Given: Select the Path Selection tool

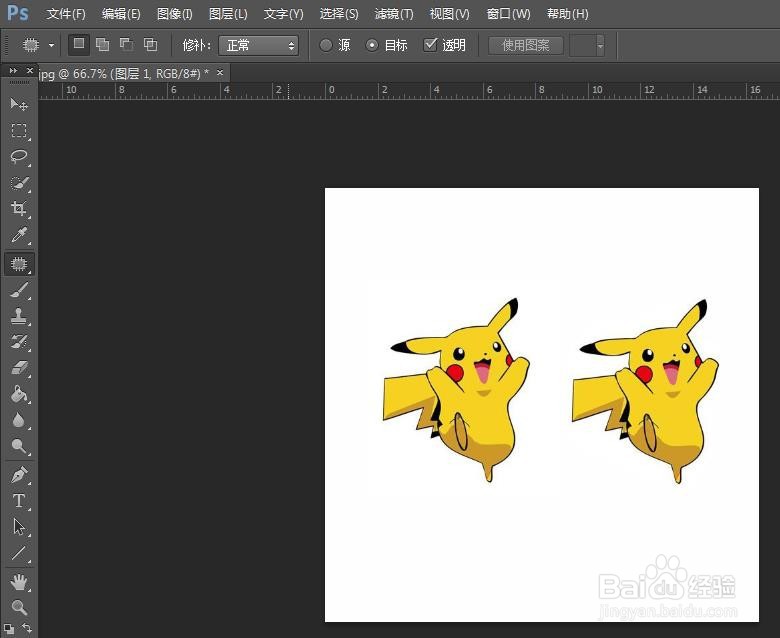Looking at the screenshot, I should (x=19, y=527).
